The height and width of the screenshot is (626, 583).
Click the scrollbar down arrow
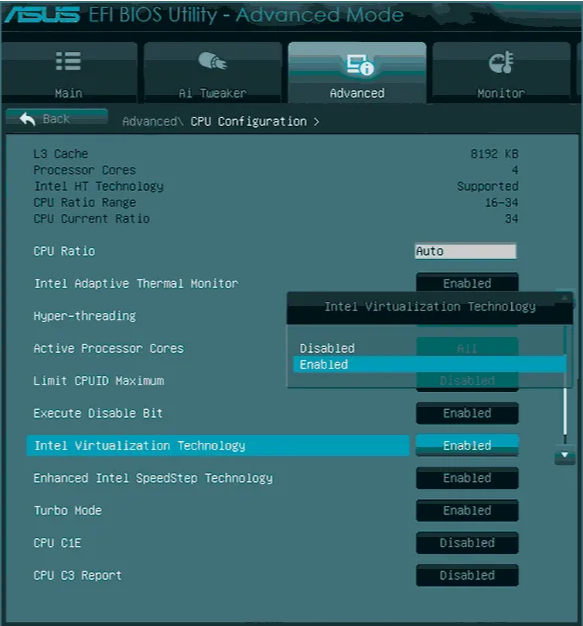pos(565,455)
